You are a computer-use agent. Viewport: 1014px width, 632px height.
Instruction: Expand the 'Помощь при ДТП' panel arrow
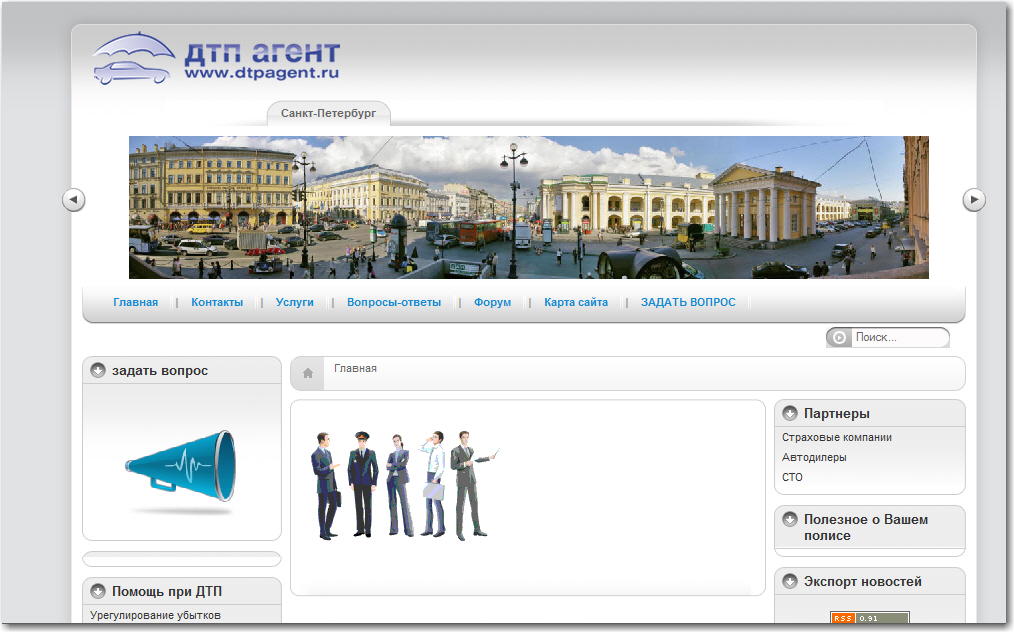click(x=98, y=591)
